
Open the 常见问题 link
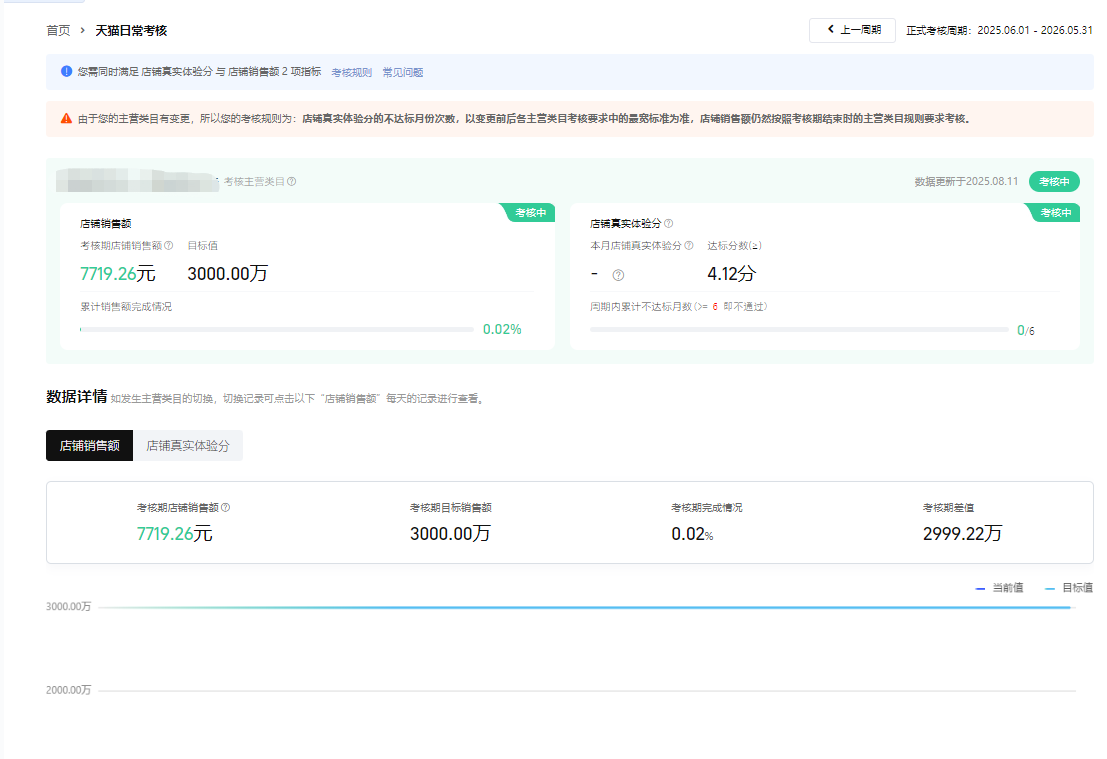coord(402,72)
